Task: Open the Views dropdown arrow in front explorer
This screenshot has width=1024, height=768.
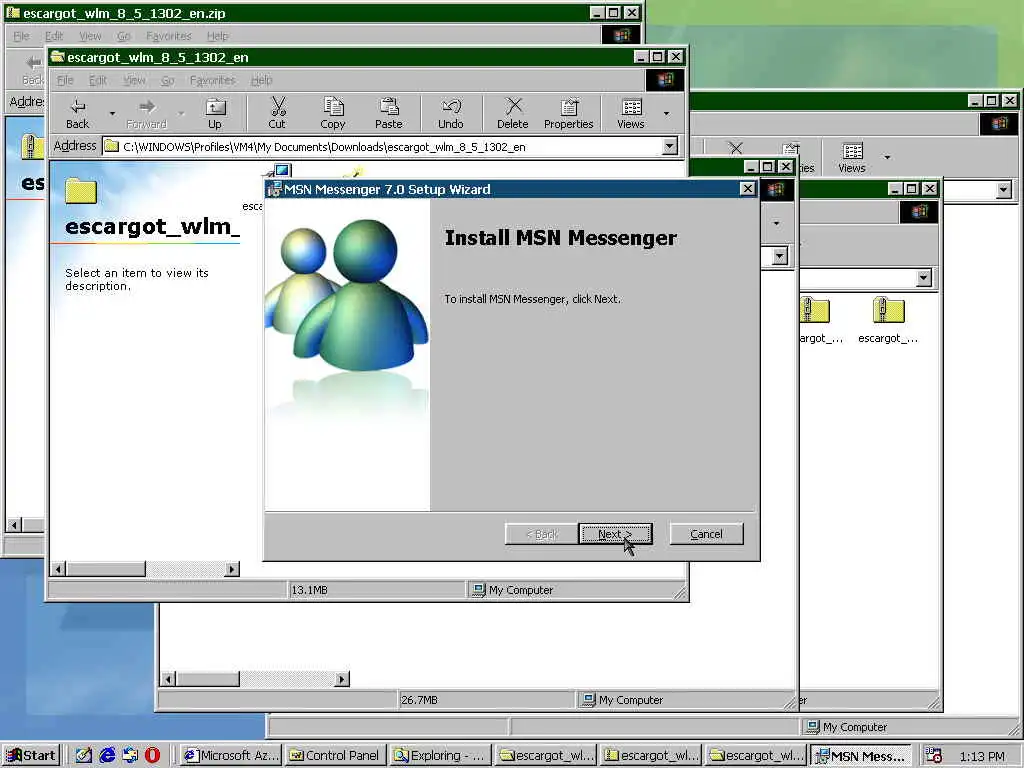Action: coord(666,114)
